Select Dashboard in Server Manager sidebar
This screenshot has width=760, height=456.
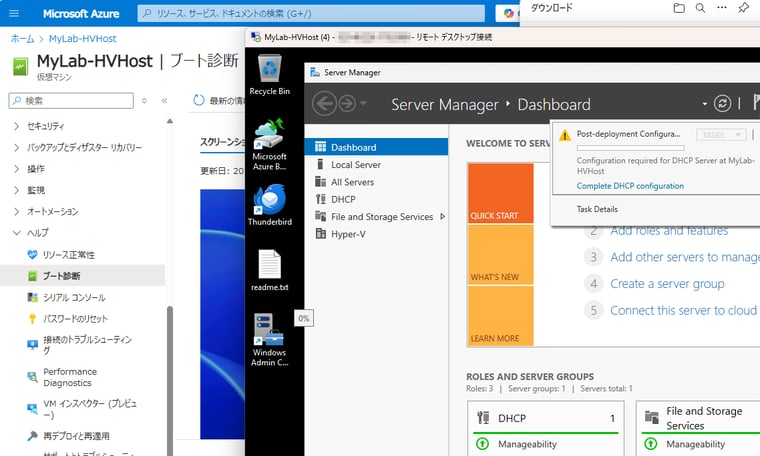[376, 147]
